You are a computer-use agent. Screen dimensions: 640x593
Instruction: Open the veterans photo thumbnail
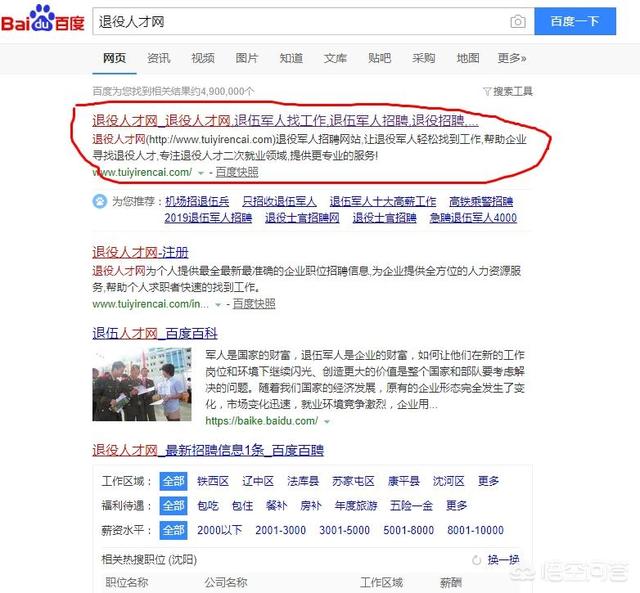[142, 384]
